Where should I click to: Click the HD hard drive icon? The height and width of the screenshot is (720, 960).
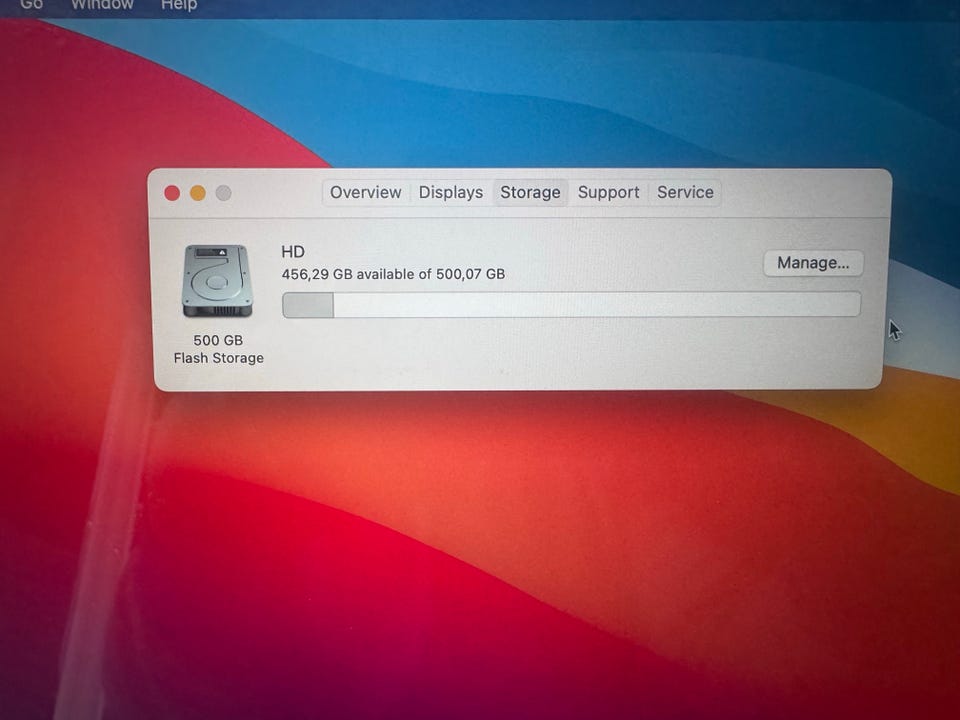pos(217,281)
